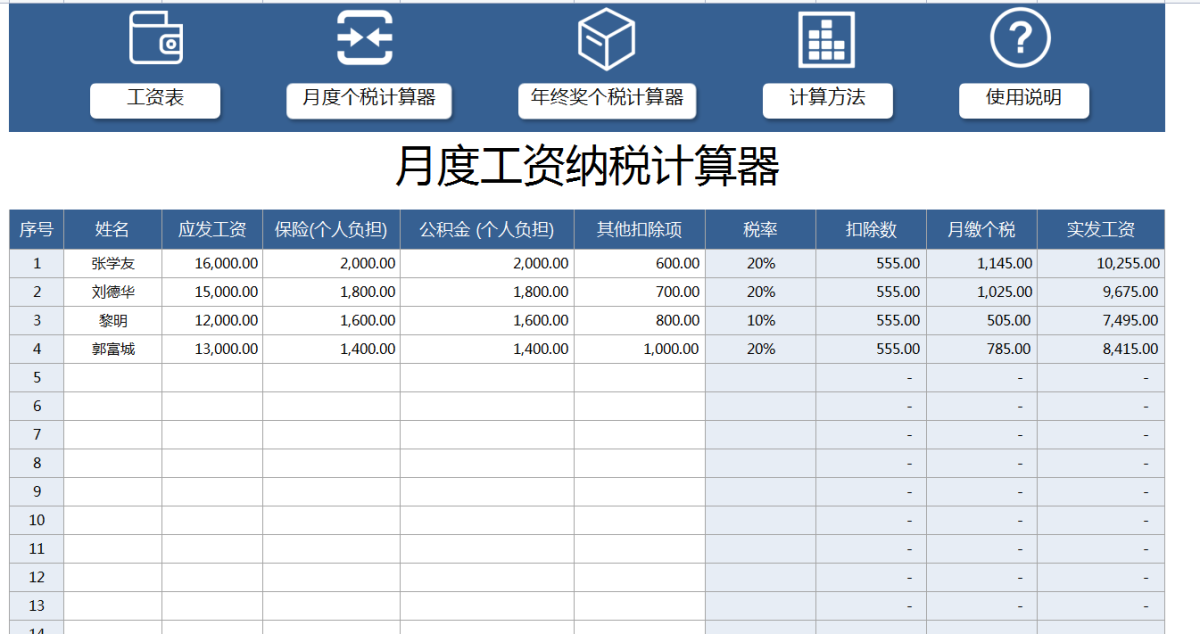Select the 实发工资 header cell
The width and height of the screenshot is (1200, 634).
point(1100,229)
